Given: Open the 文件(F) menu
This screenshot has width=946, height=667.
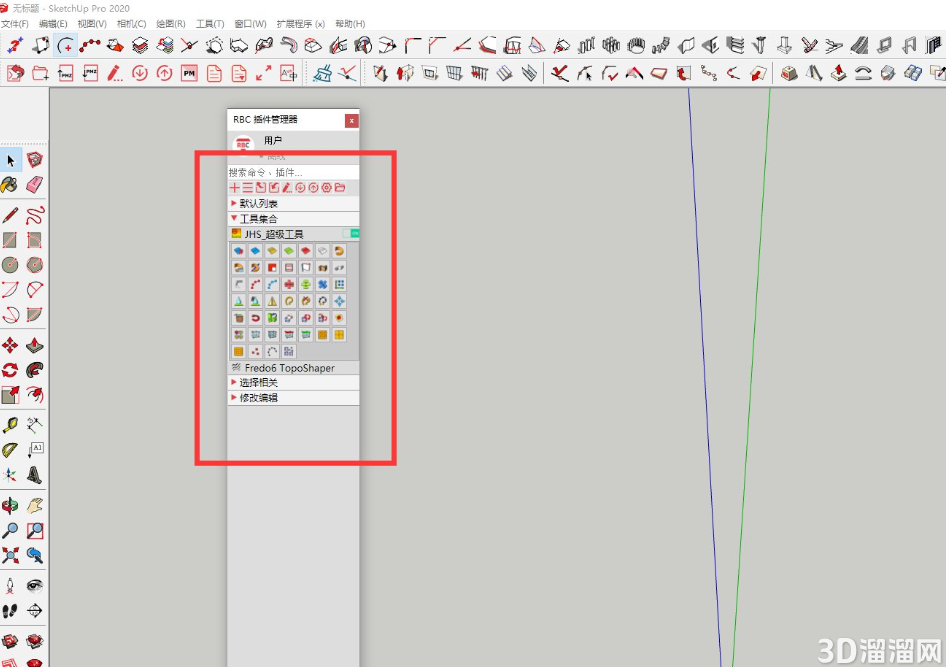Looking at the screenshot, I should click(15, 24).
